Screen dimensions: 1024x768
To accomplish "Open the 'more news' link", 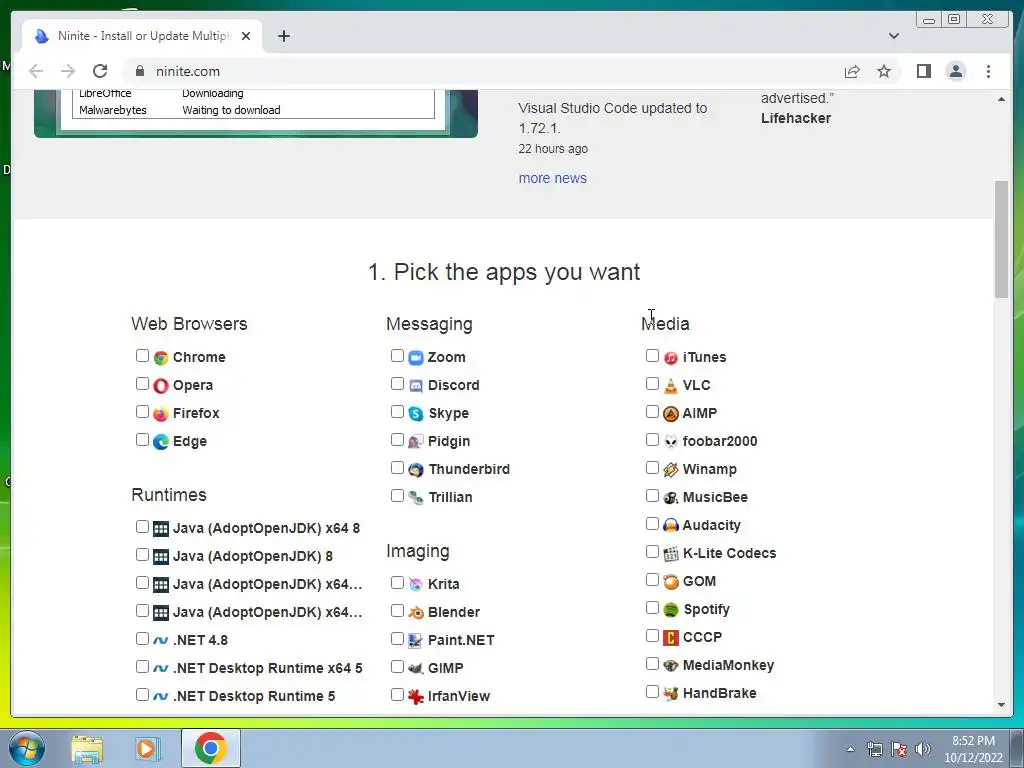I will click(552, 178).
